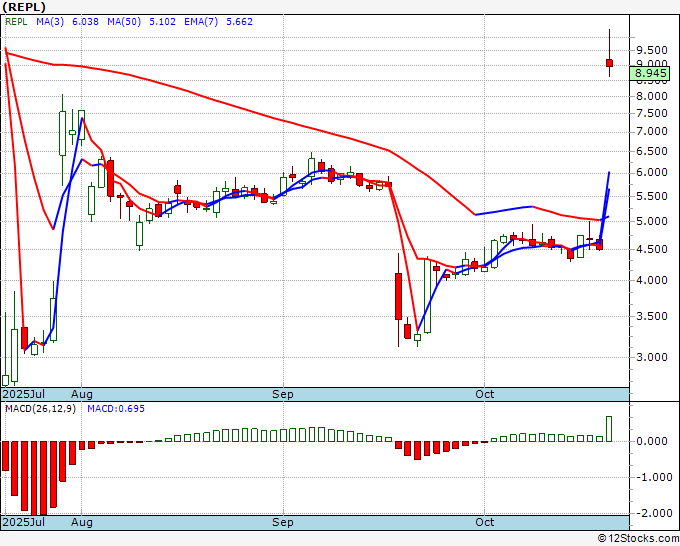Click the 7.000 price axis label
The height and width of the screenshot is (546, 680).
click(651, 131)
